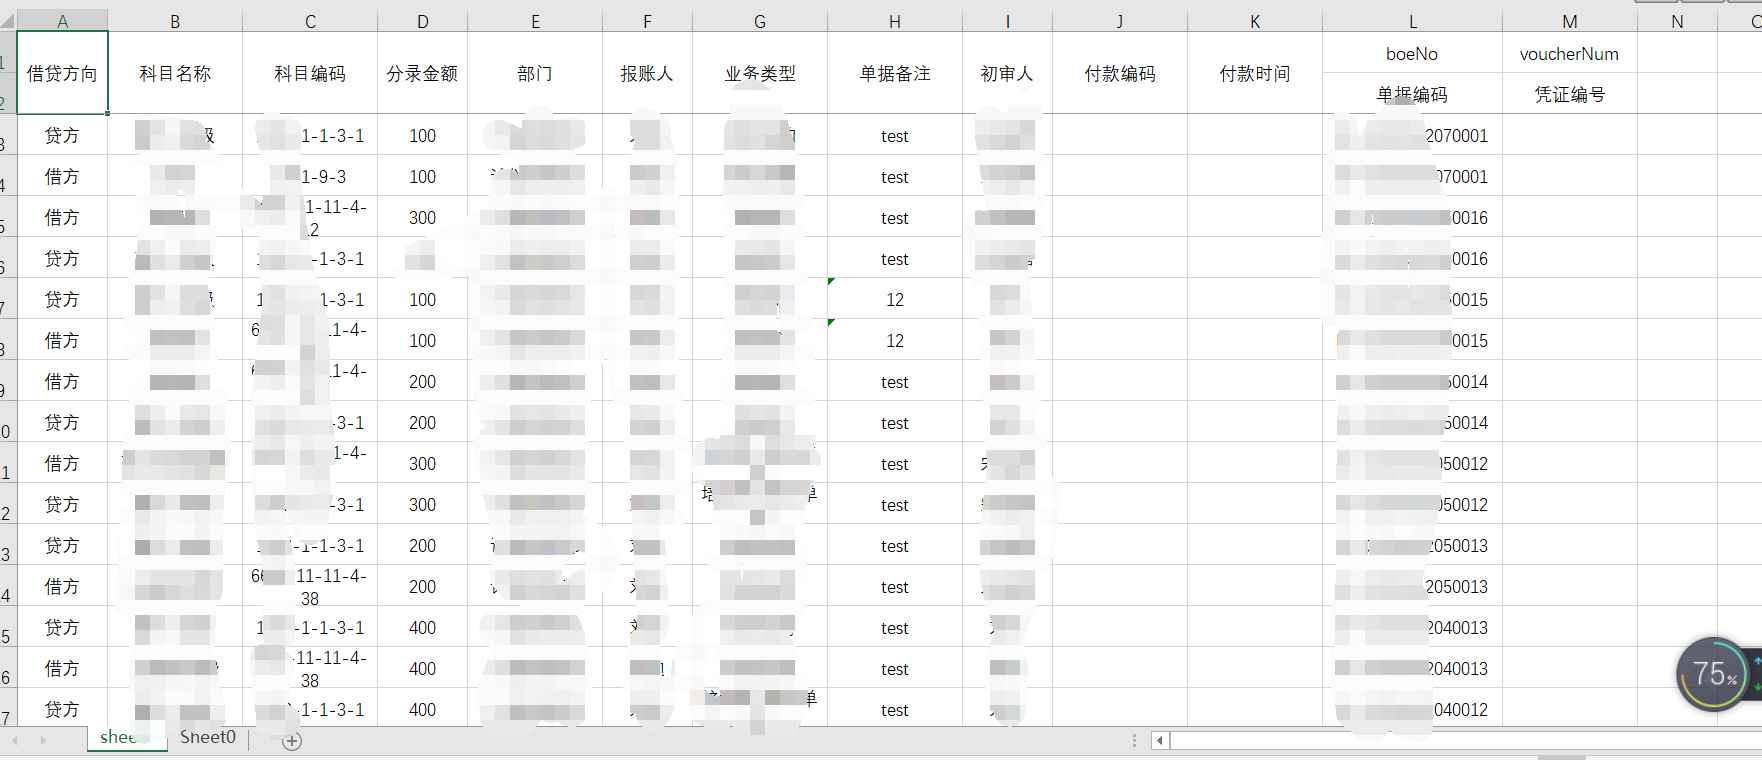Click next sheet navigation arrow
Image resolution: width=1762 pixels, height=760 pixels.
(42, 740)
